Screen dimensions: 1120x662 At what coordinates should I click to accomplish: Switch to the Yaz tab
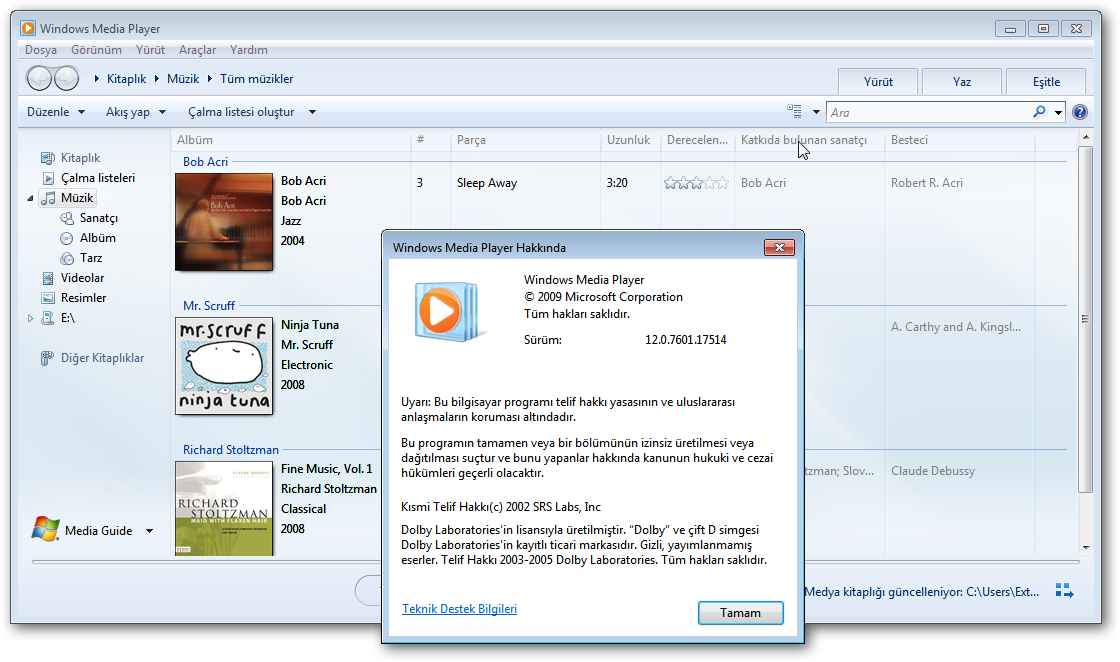961,81
